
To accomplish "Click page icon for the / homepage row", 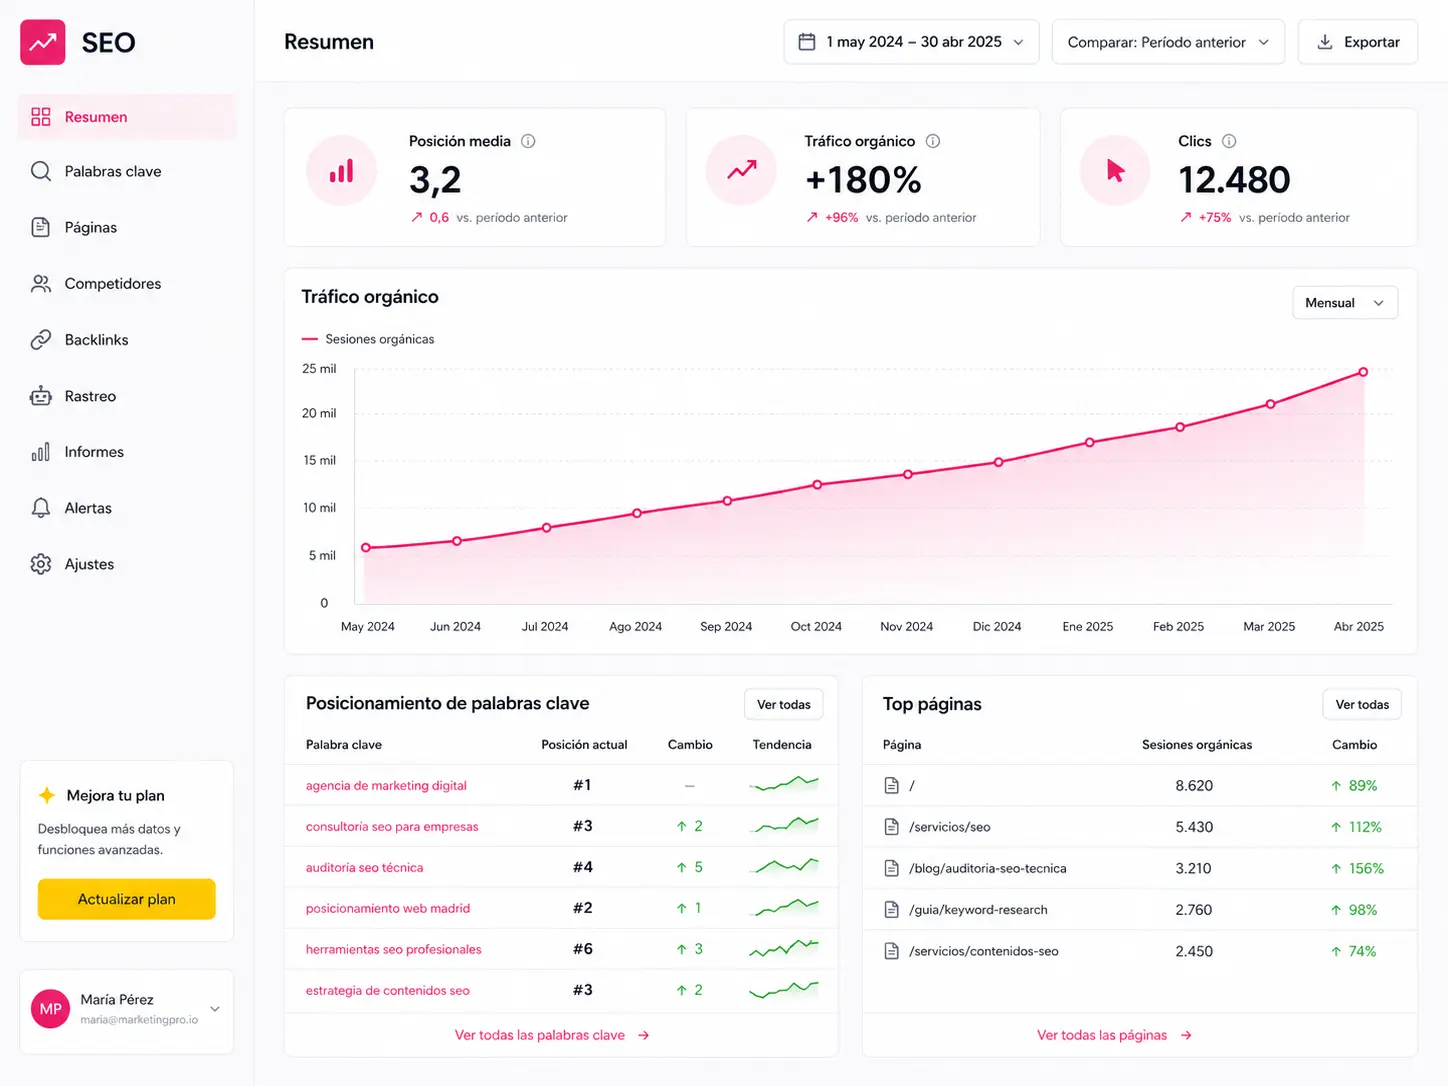I will coord(892,786).
